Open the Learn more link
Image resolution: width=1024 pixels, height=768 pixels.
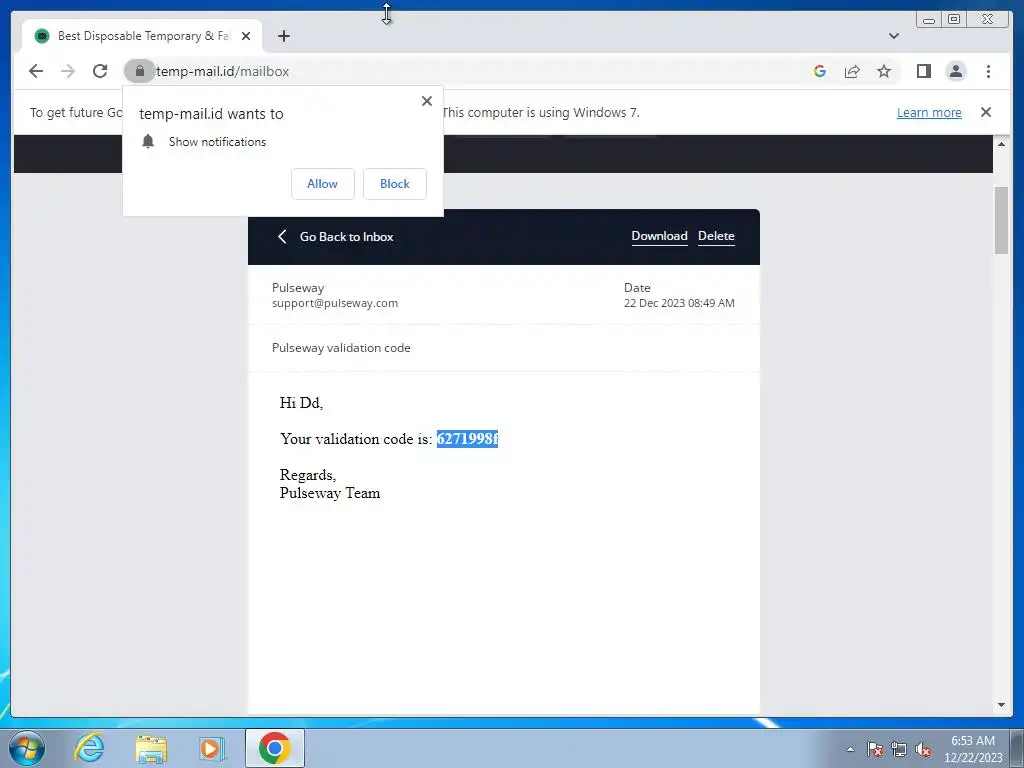point(929,112)
